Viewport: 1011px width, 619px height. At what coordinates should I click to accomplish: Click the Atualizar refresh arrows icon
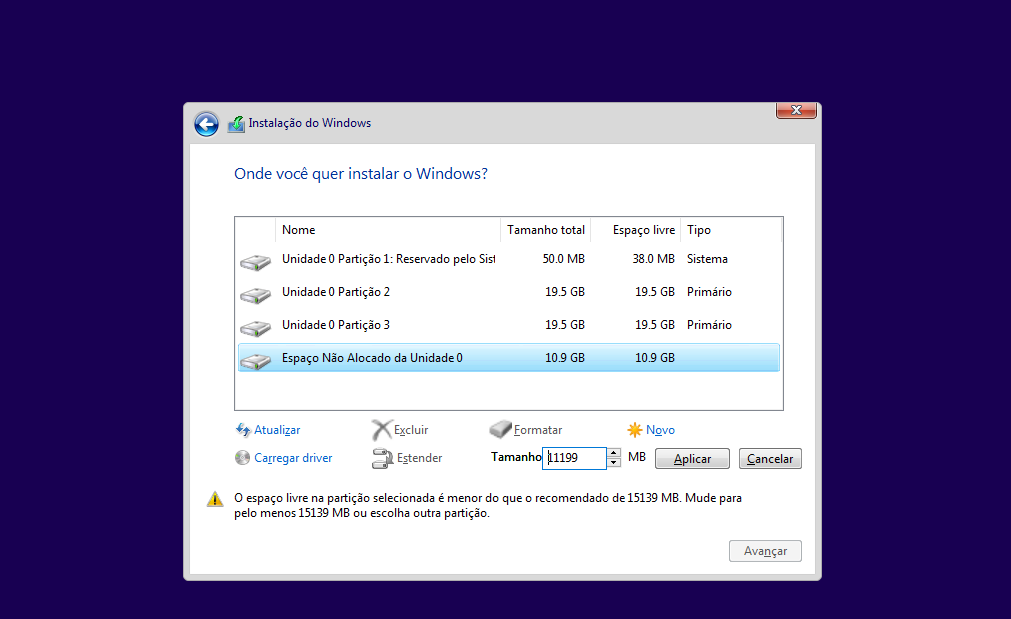click(x=243, y=429)
